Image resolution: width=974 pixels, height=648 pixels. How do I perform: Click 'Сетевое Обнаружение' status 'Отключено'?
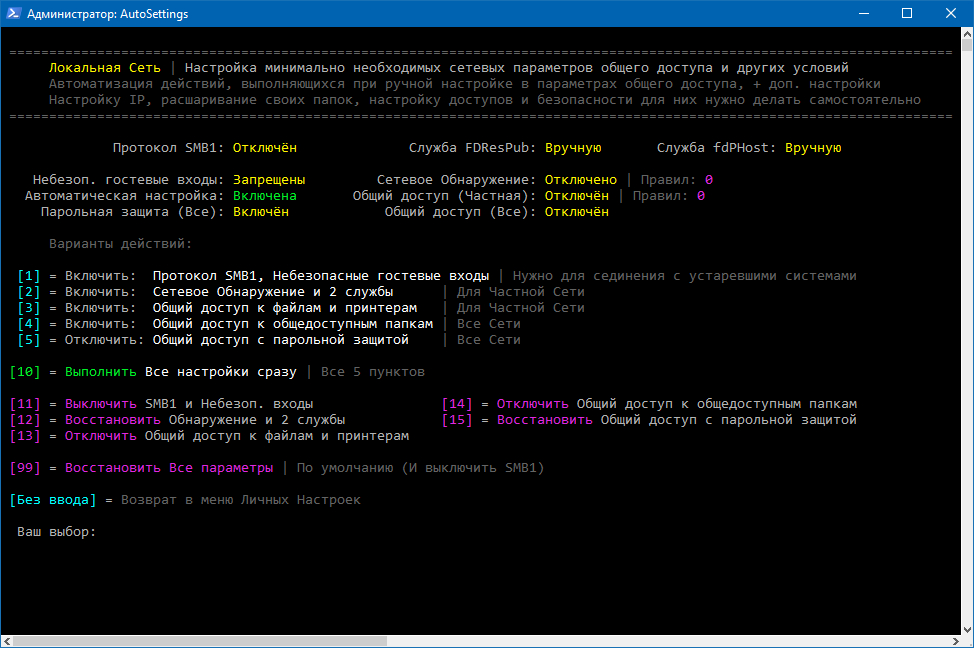pyautogui.click(x=581, y=180)
